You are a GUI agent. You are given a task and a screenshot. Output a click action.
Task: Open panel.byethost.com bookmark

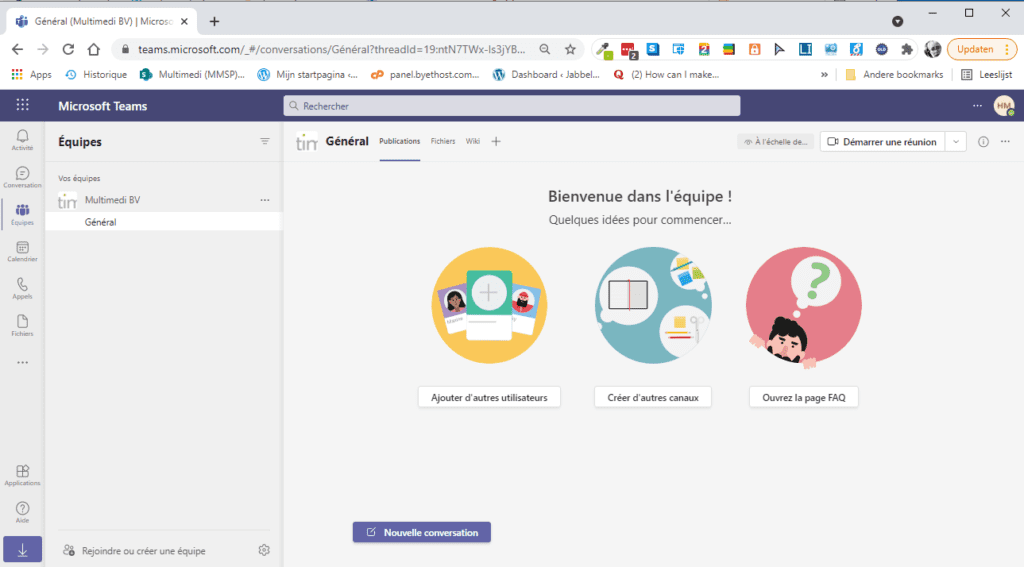point(425,74)
